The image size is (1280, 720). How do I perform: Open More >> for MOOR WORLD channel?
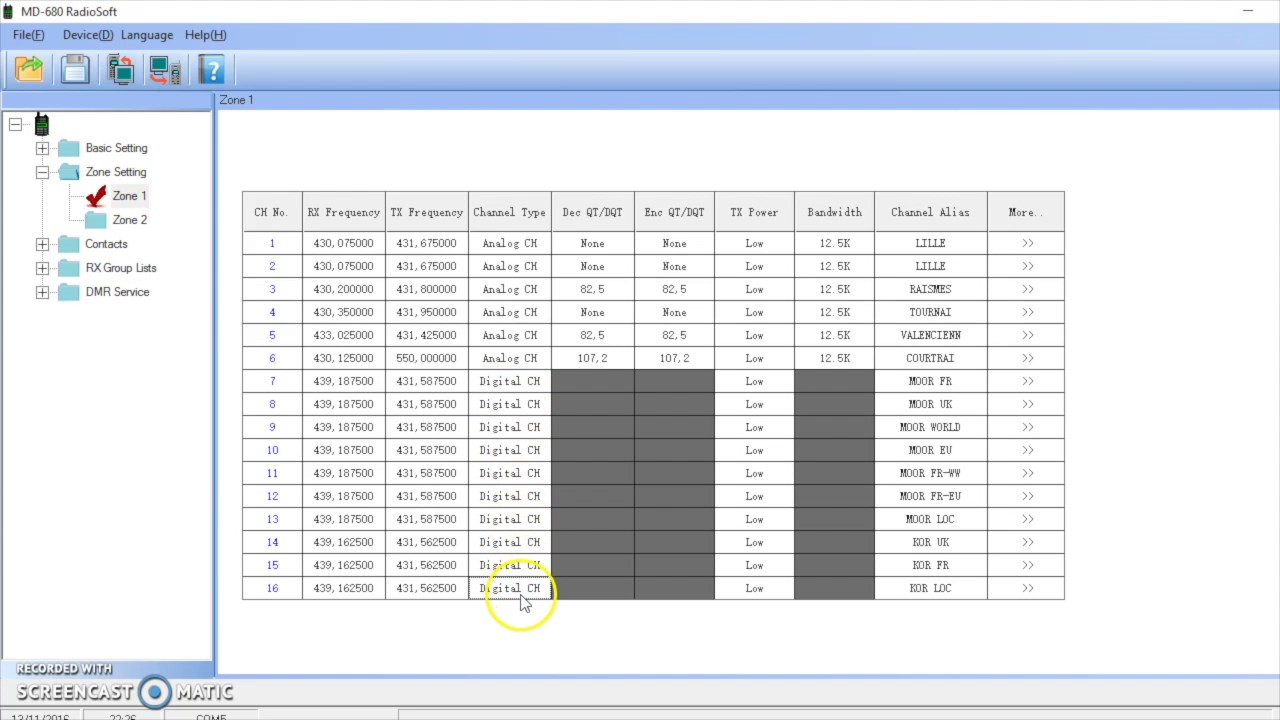coord(1026,427)
